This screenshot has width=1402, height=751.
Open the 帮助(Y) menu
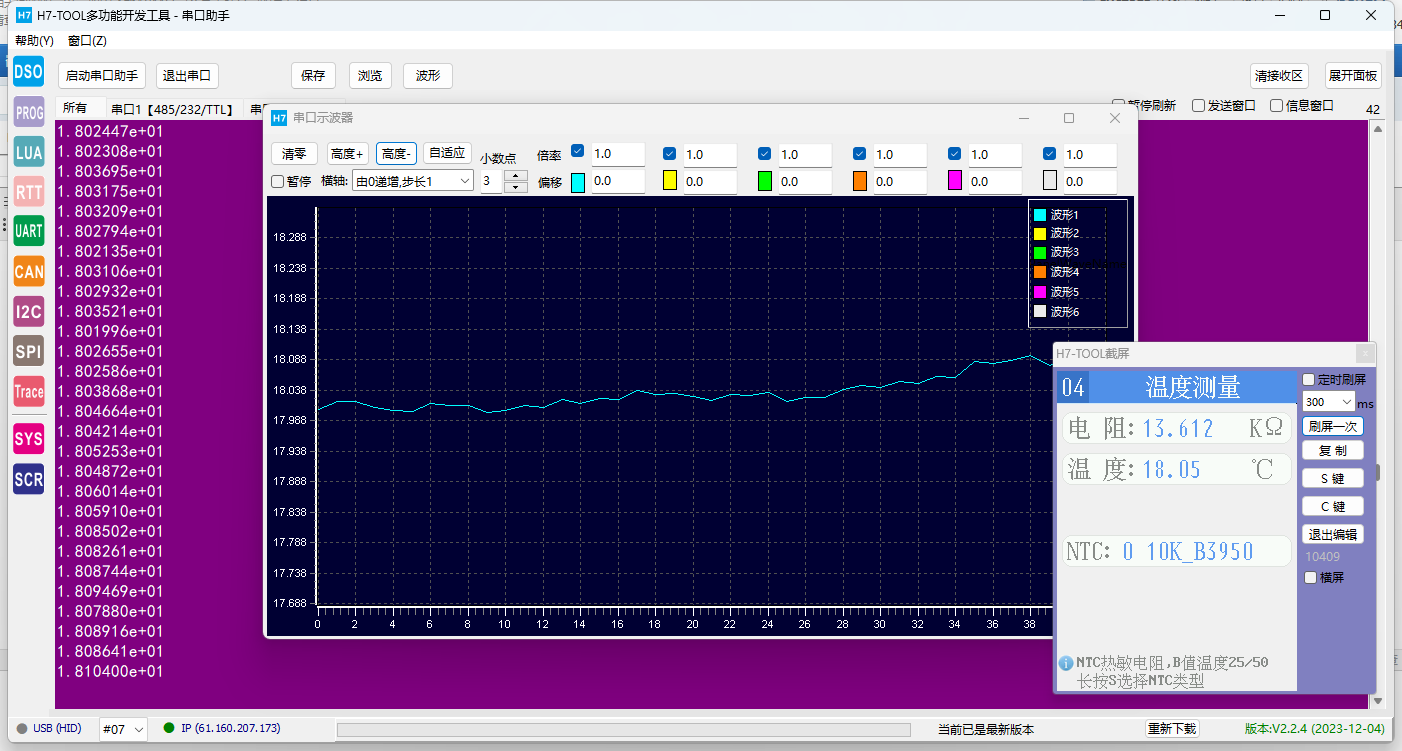pyautogui.click(x=35, y=41)
